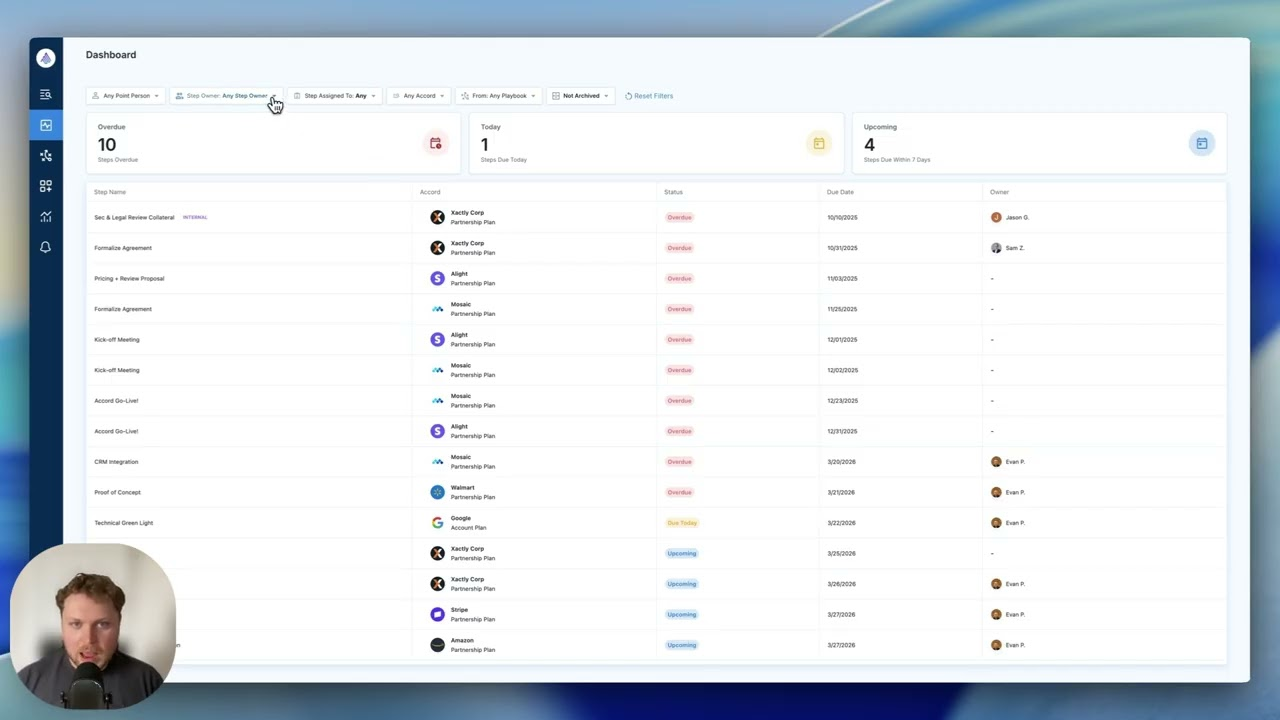Viewport: 1280px width, 720px height.
Task: Click the 11/03/2025 due date
Action: [842, 278]
